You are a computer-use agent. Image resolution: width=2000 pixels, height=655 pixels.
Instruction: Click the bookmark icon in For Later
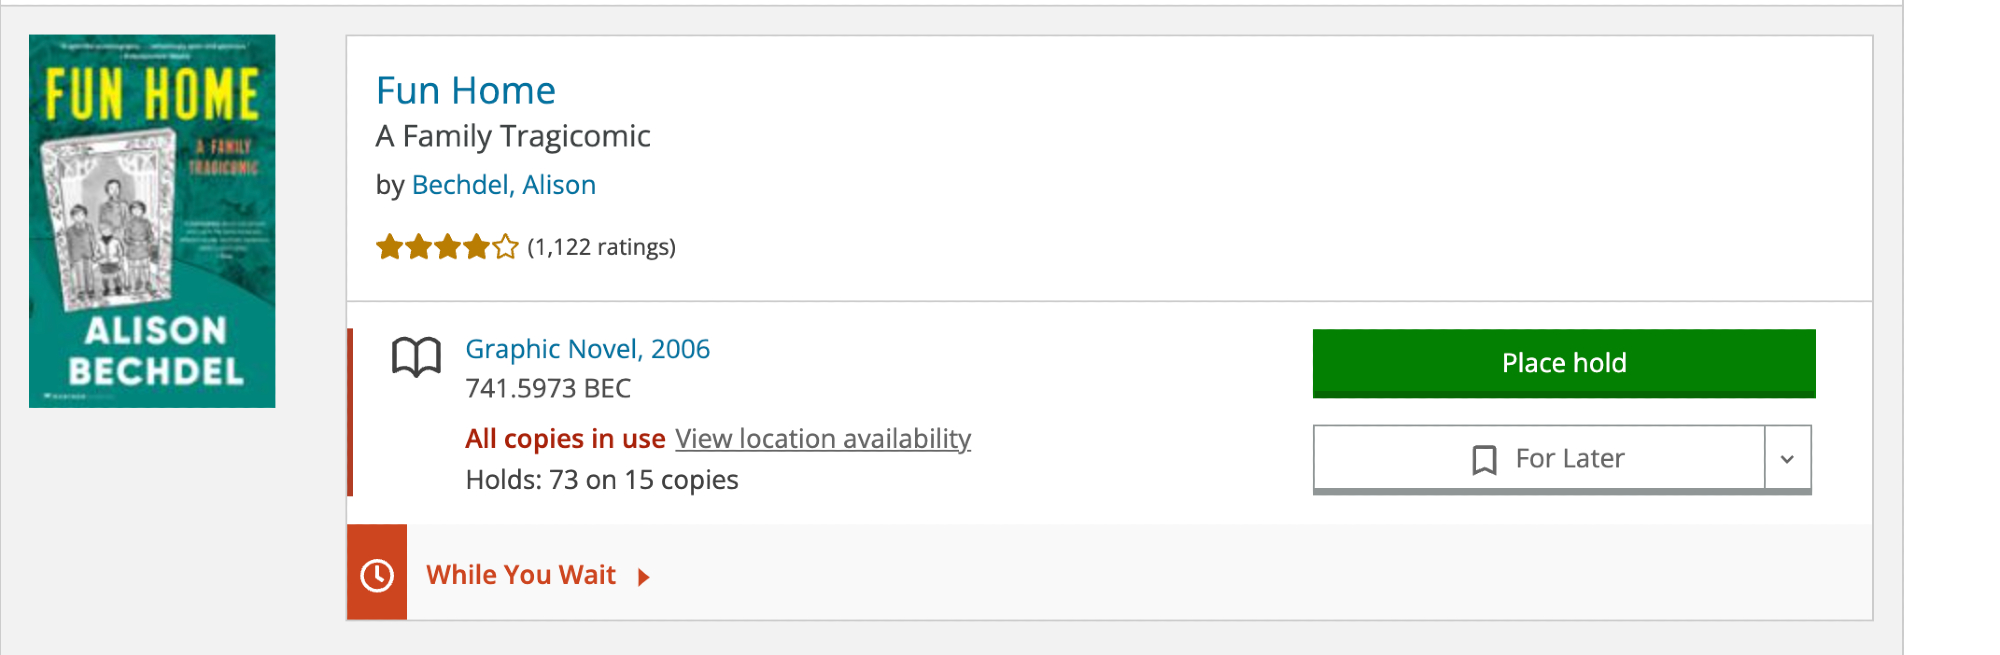[1484, 460]
